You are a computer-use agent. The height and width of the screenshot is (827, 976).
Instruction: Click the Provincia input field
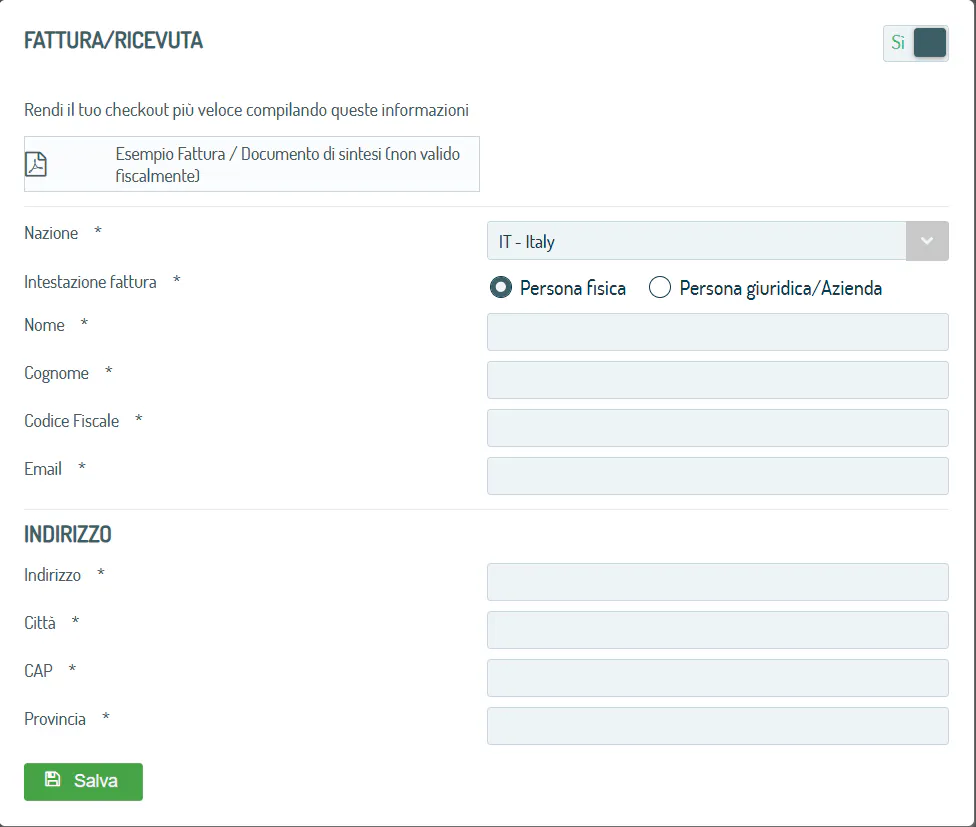coord(718,726)
